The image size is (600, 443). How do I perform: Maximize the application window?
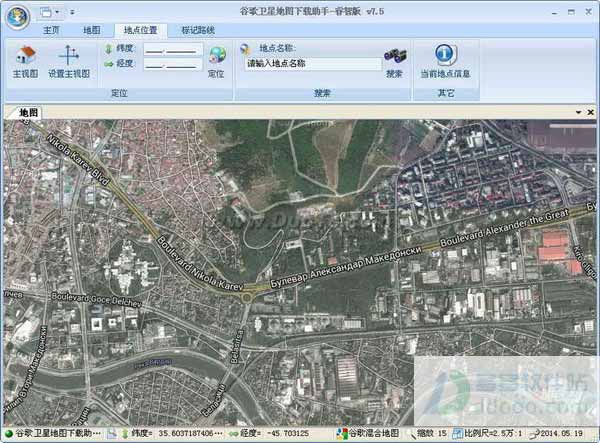[x=571, y=12]
